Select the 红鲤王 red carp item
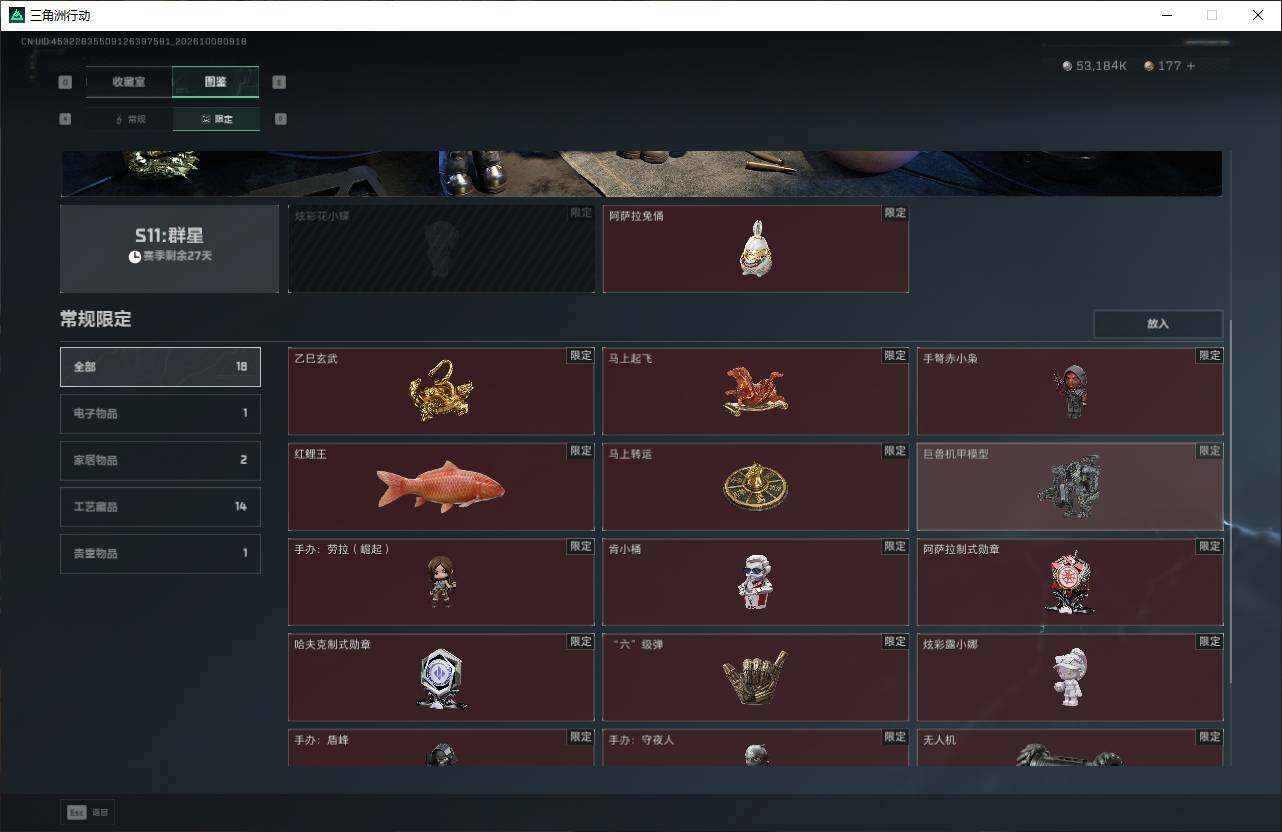The width and height of the screenshot is (1282, 832). (441, 486)
